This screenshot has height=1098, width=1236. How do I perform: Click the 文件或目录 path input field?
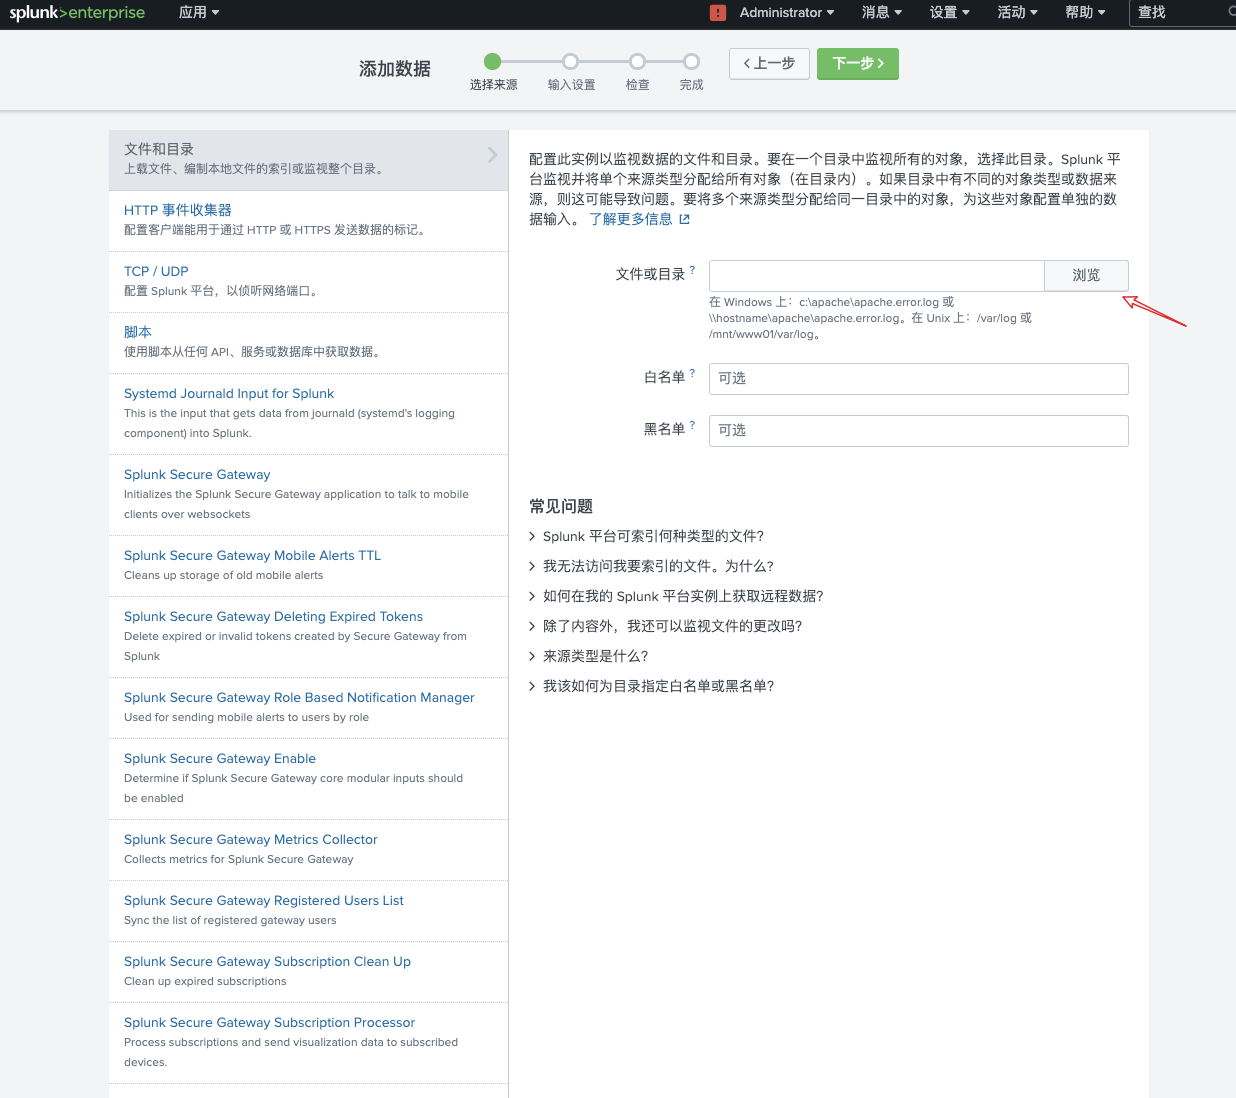[876, 275]
